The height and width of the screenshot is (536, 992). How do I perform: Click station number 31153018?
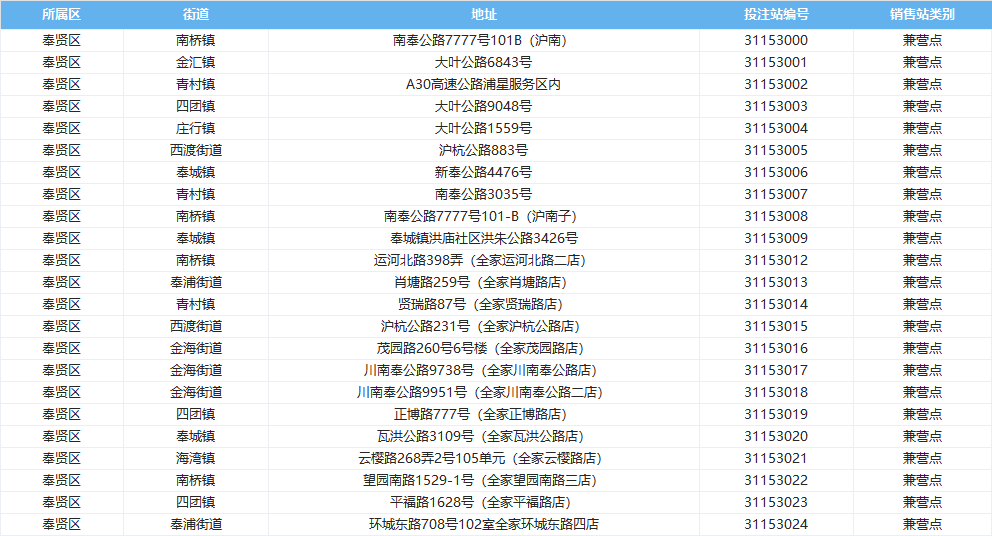pyautogui.click(x=776, y=392)
